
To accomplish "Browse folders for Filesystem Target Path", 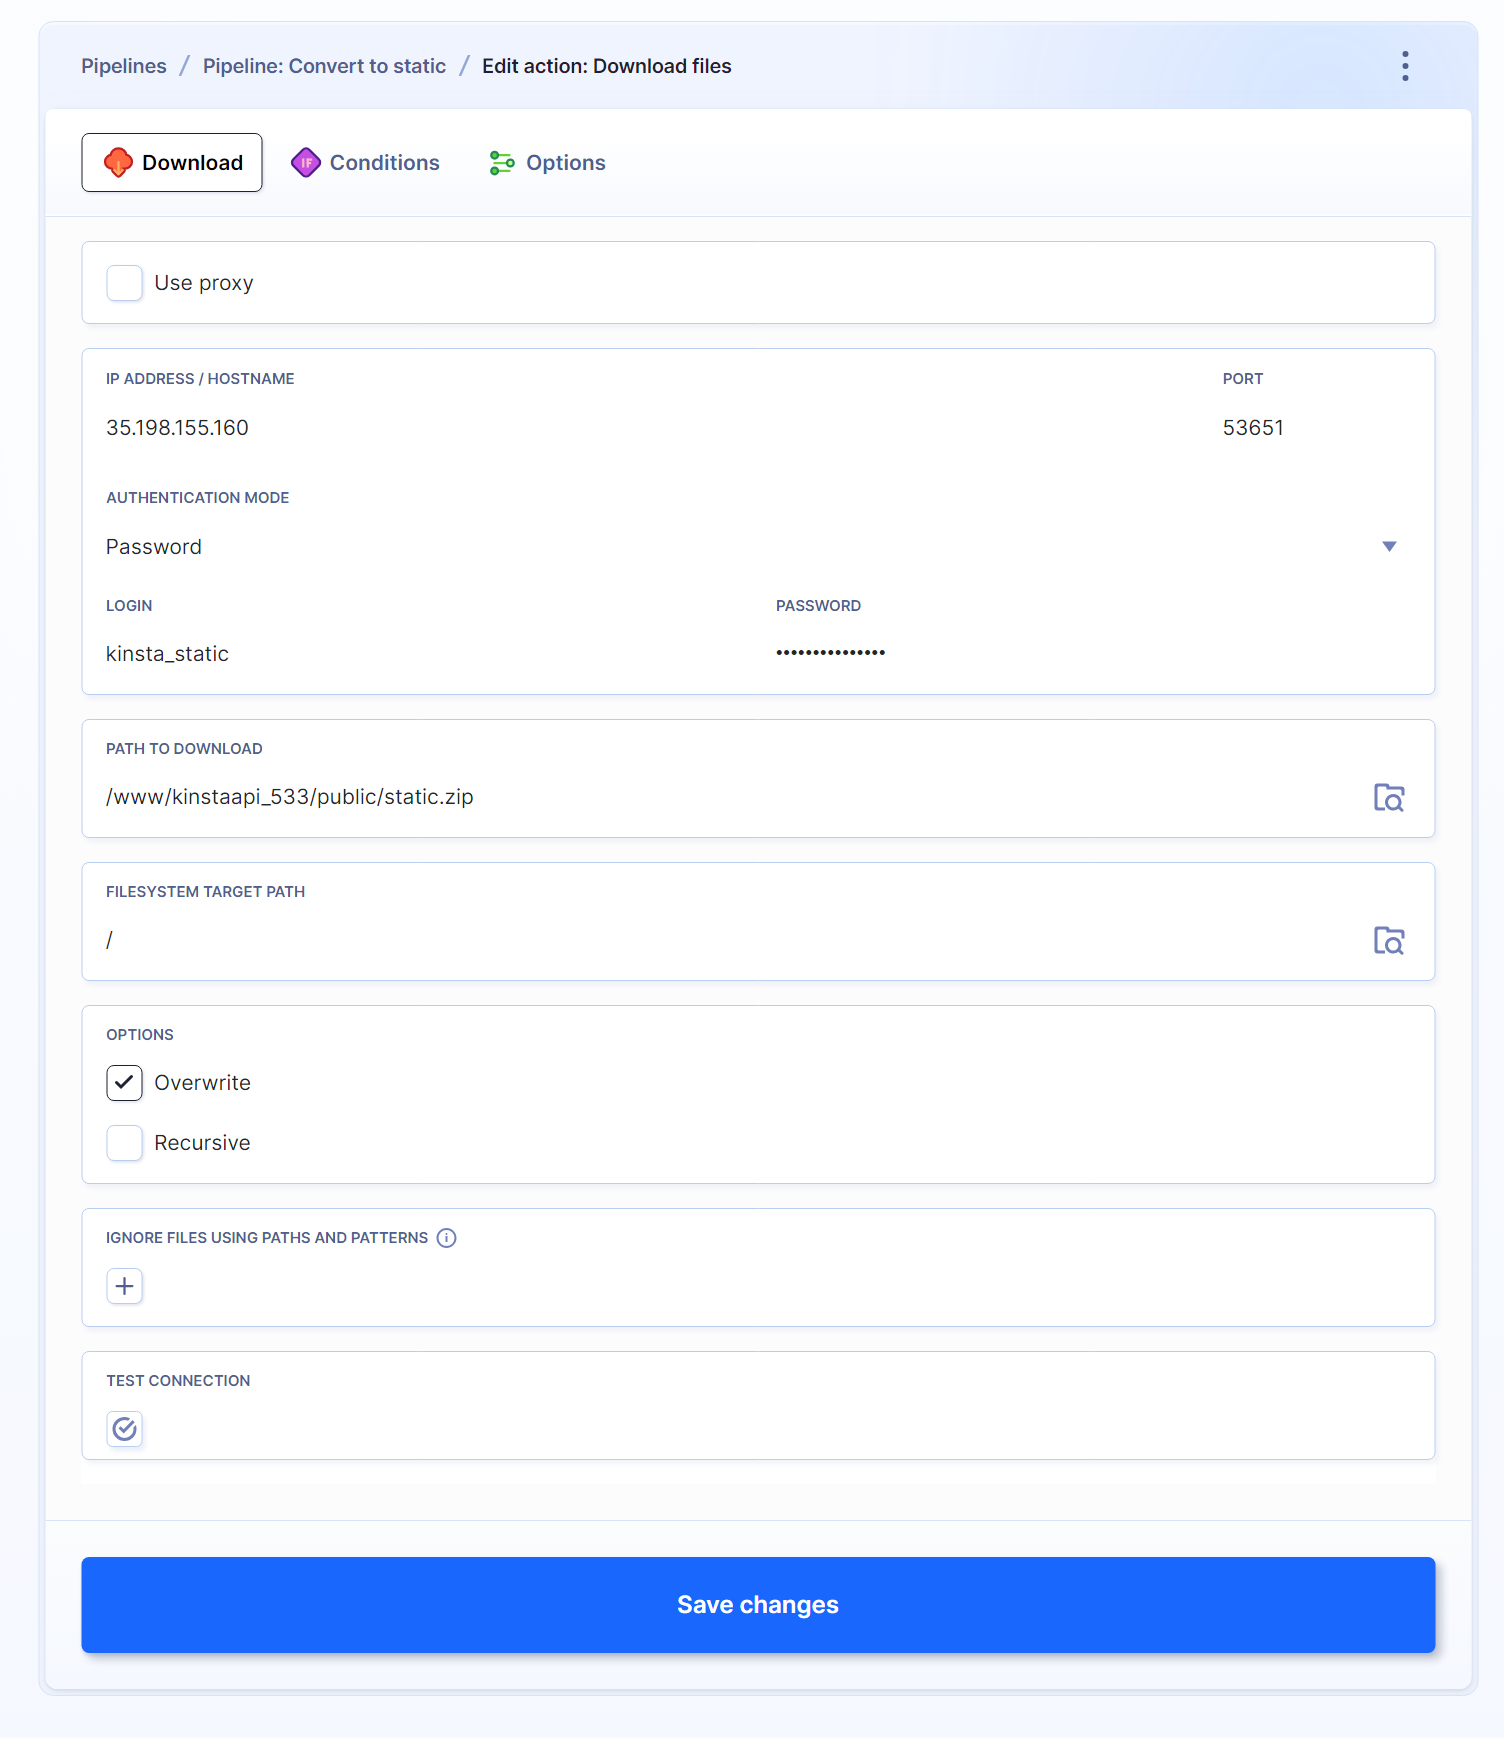I will pos(1388,940).
